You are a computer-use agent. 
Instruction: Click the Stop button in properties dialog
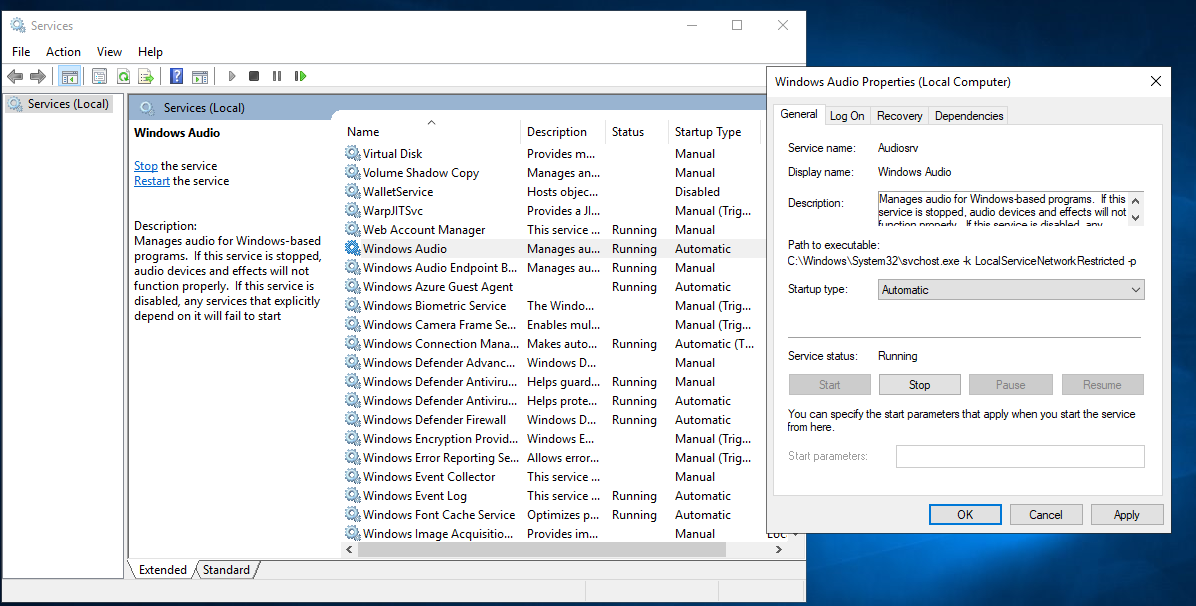point(919,385)
